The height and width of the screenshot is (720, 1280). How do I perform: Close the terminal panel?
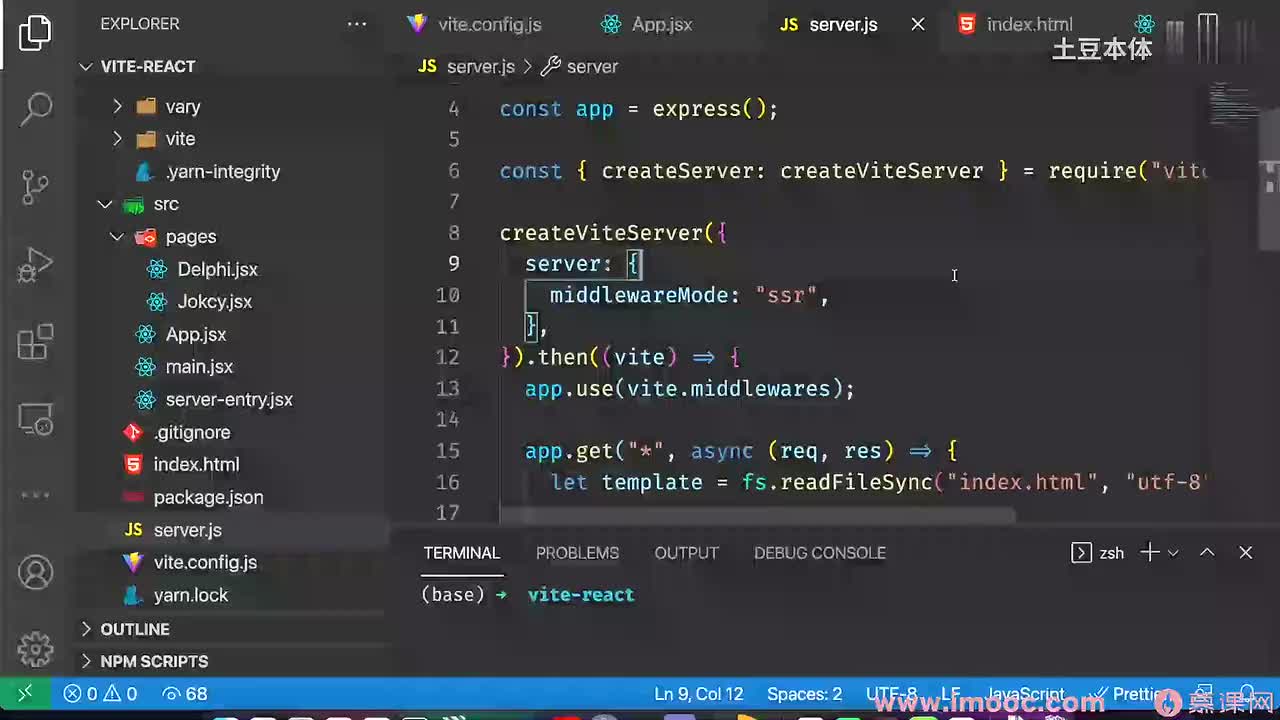pos(1246,552)
